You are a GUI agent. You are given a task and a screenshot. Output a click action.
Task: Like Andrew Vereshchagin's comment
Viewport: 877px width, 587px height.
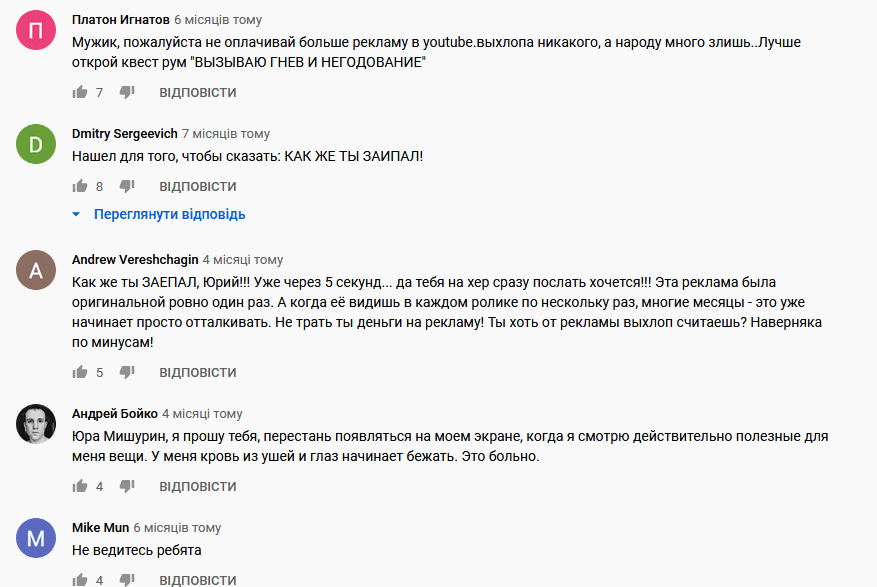80,372
